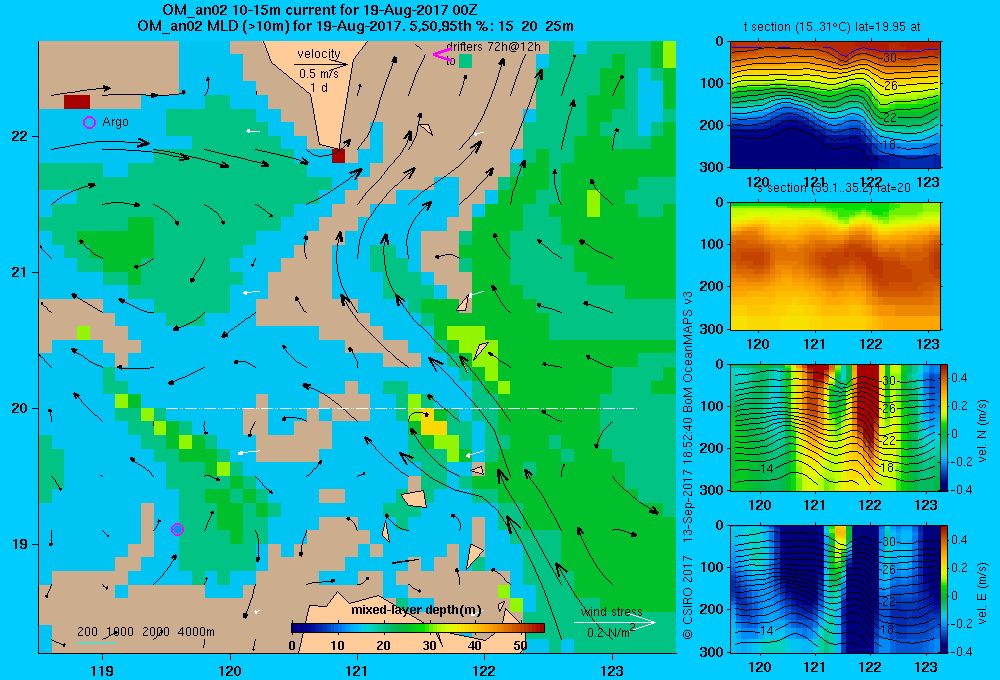Click the white dash-dot section line at 20N
Viewport: 1000px width, 680px height.
[x=401, y=408]
